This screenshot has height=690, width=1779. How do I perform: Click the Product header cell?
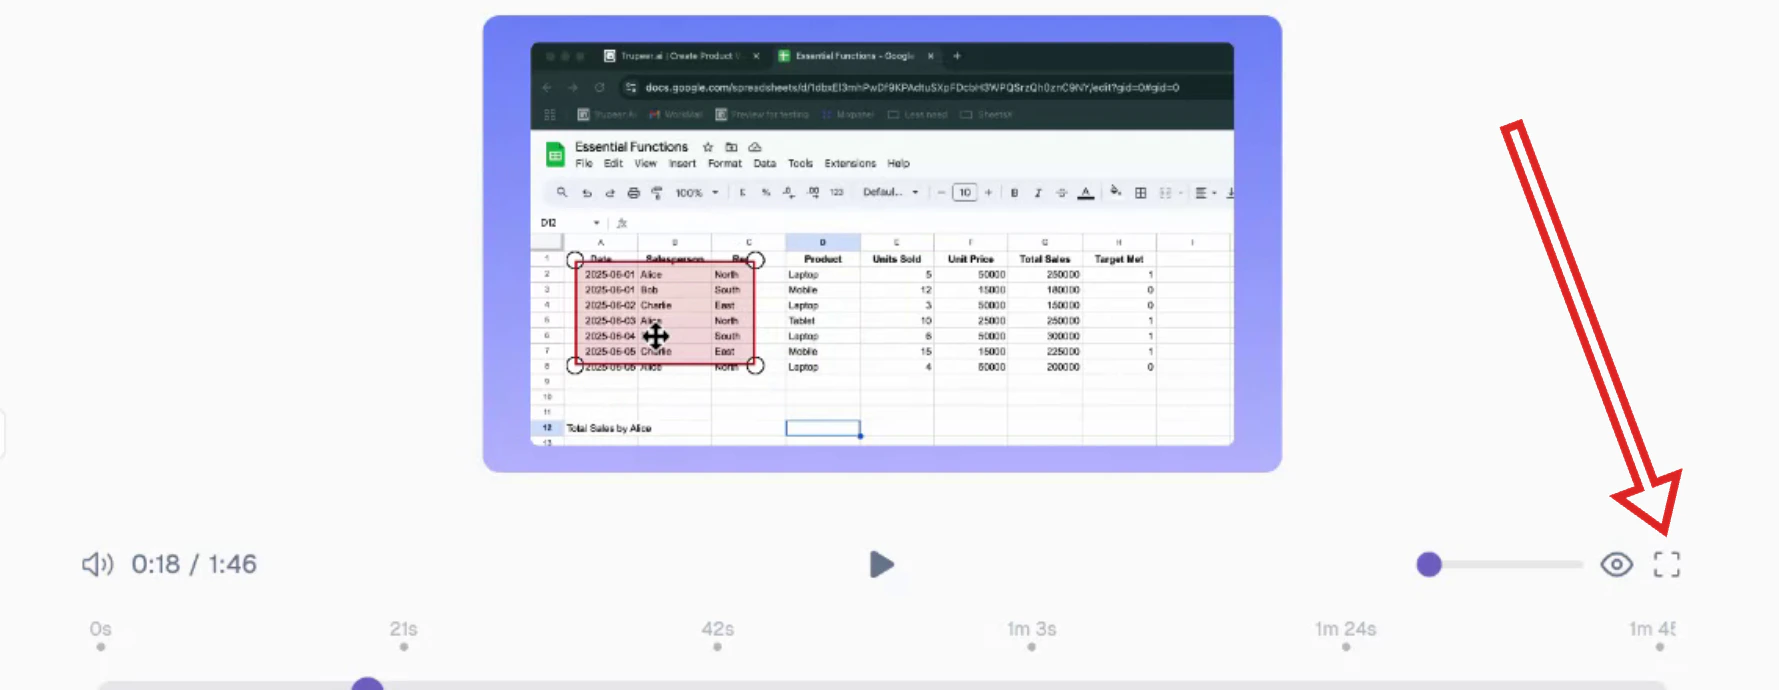[x=823, y=259]
